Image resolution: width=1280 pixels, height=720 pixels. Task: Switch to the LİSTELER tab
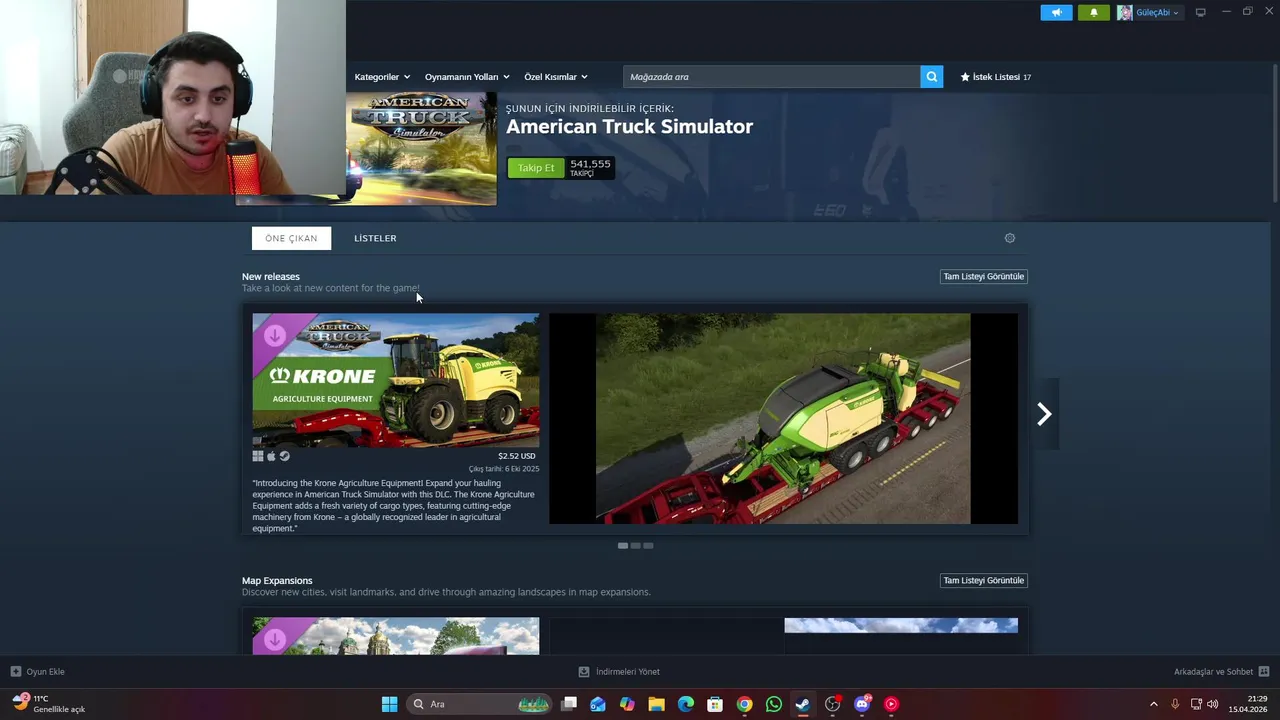point(375,238)
